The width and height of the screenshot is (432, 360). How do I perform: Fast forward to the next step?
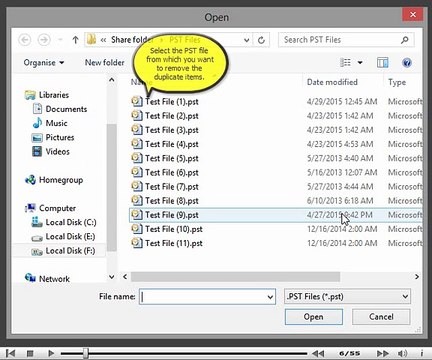(x=383, y=353)
